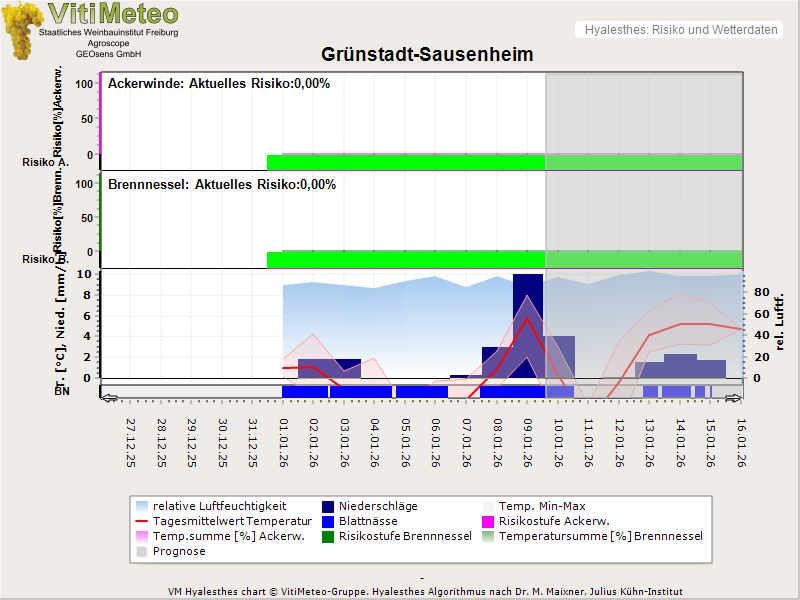This screenshot has width=800, height=600.
Task: Click the Temp.summe [%] Ackerw. legend swatch
Action: (142, 536)
